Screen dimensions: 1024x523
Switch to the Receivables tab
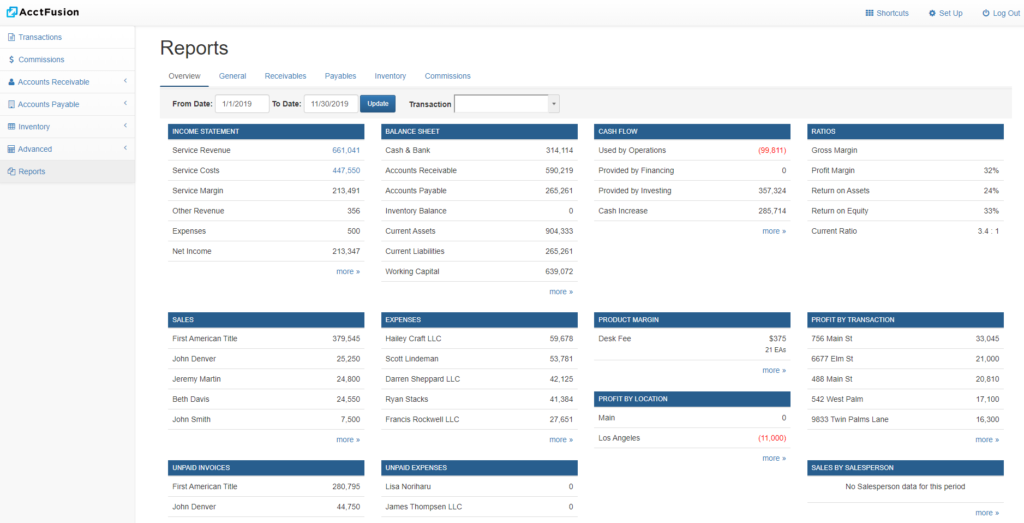point(285,76)
